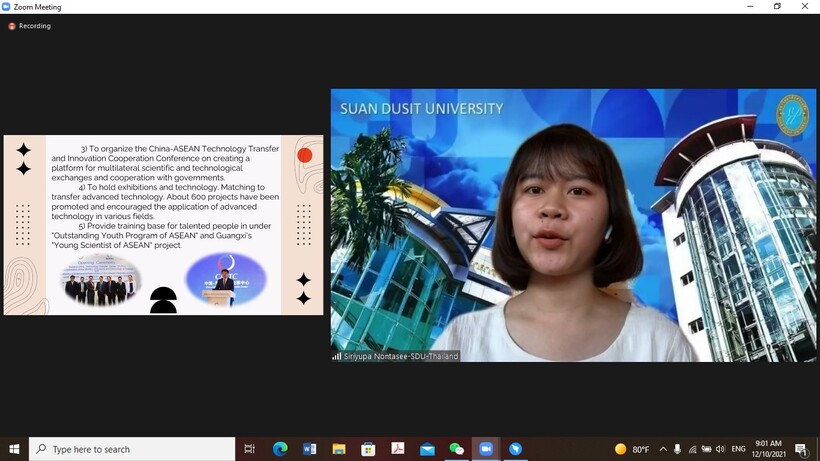Open Microsoft Store from the taskbar

point(368,449)
